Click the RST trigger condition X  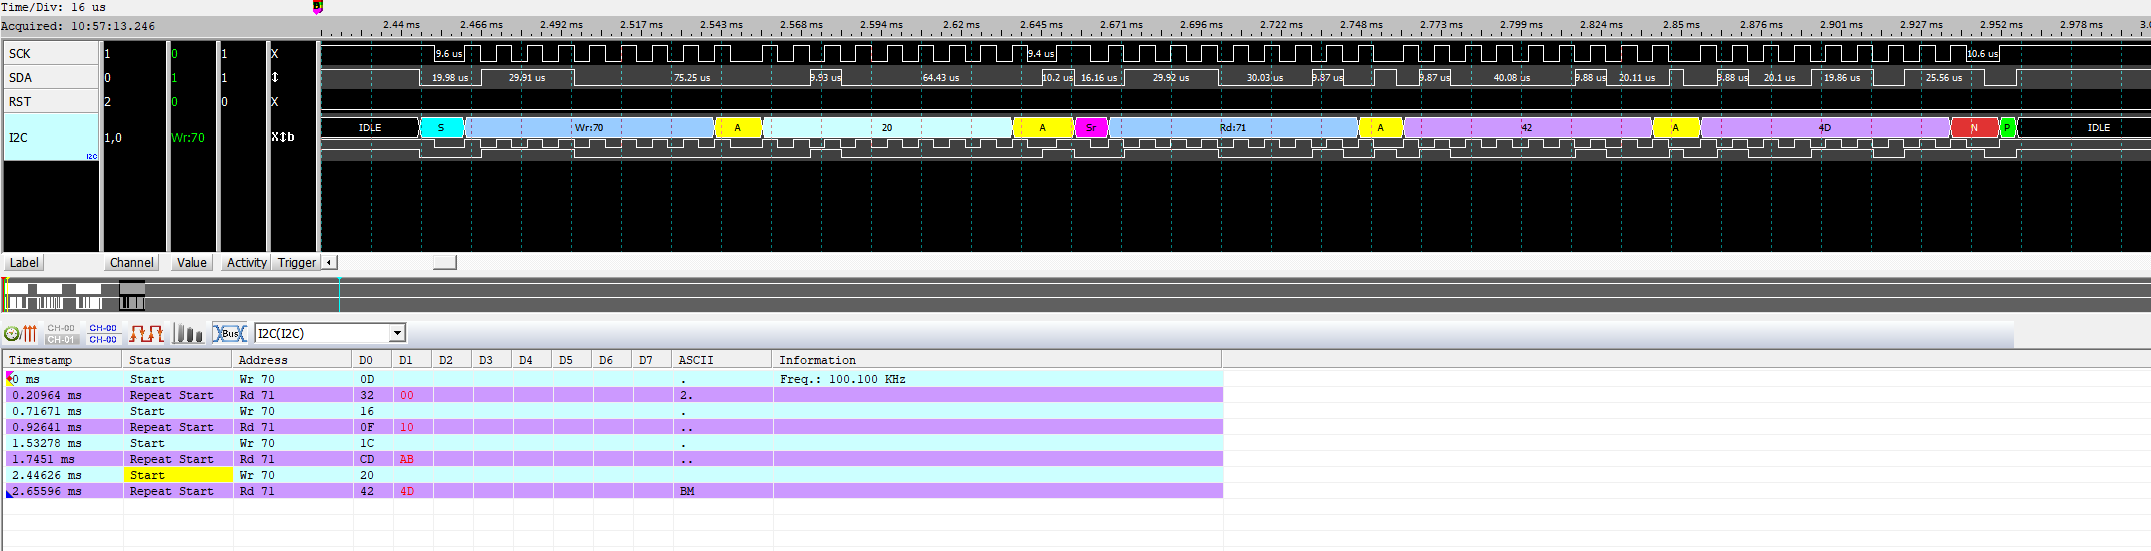[x=275, y=102]
